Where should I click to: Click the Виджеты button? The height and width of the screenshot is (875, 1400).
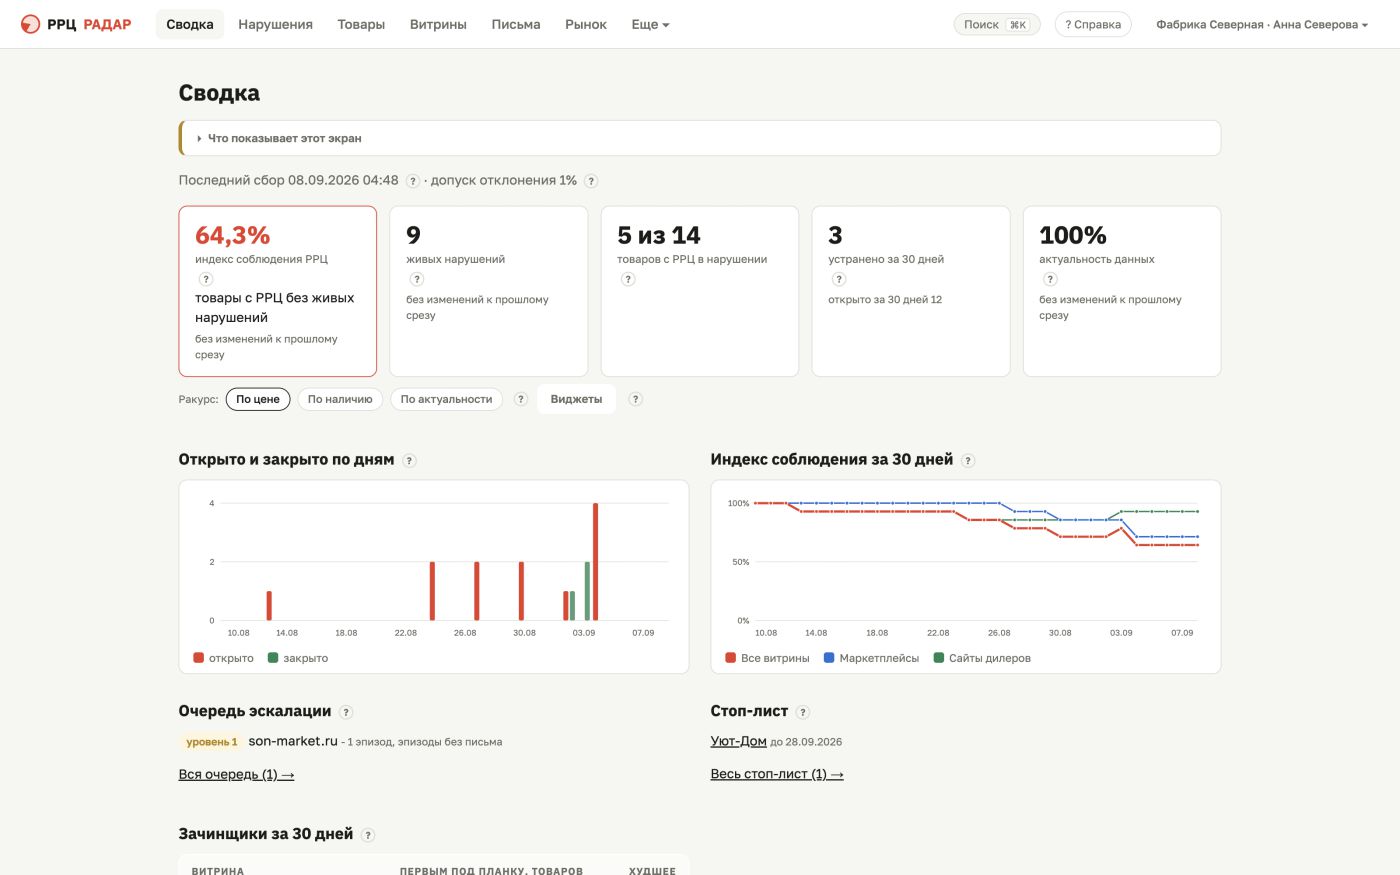click(576, 399)
